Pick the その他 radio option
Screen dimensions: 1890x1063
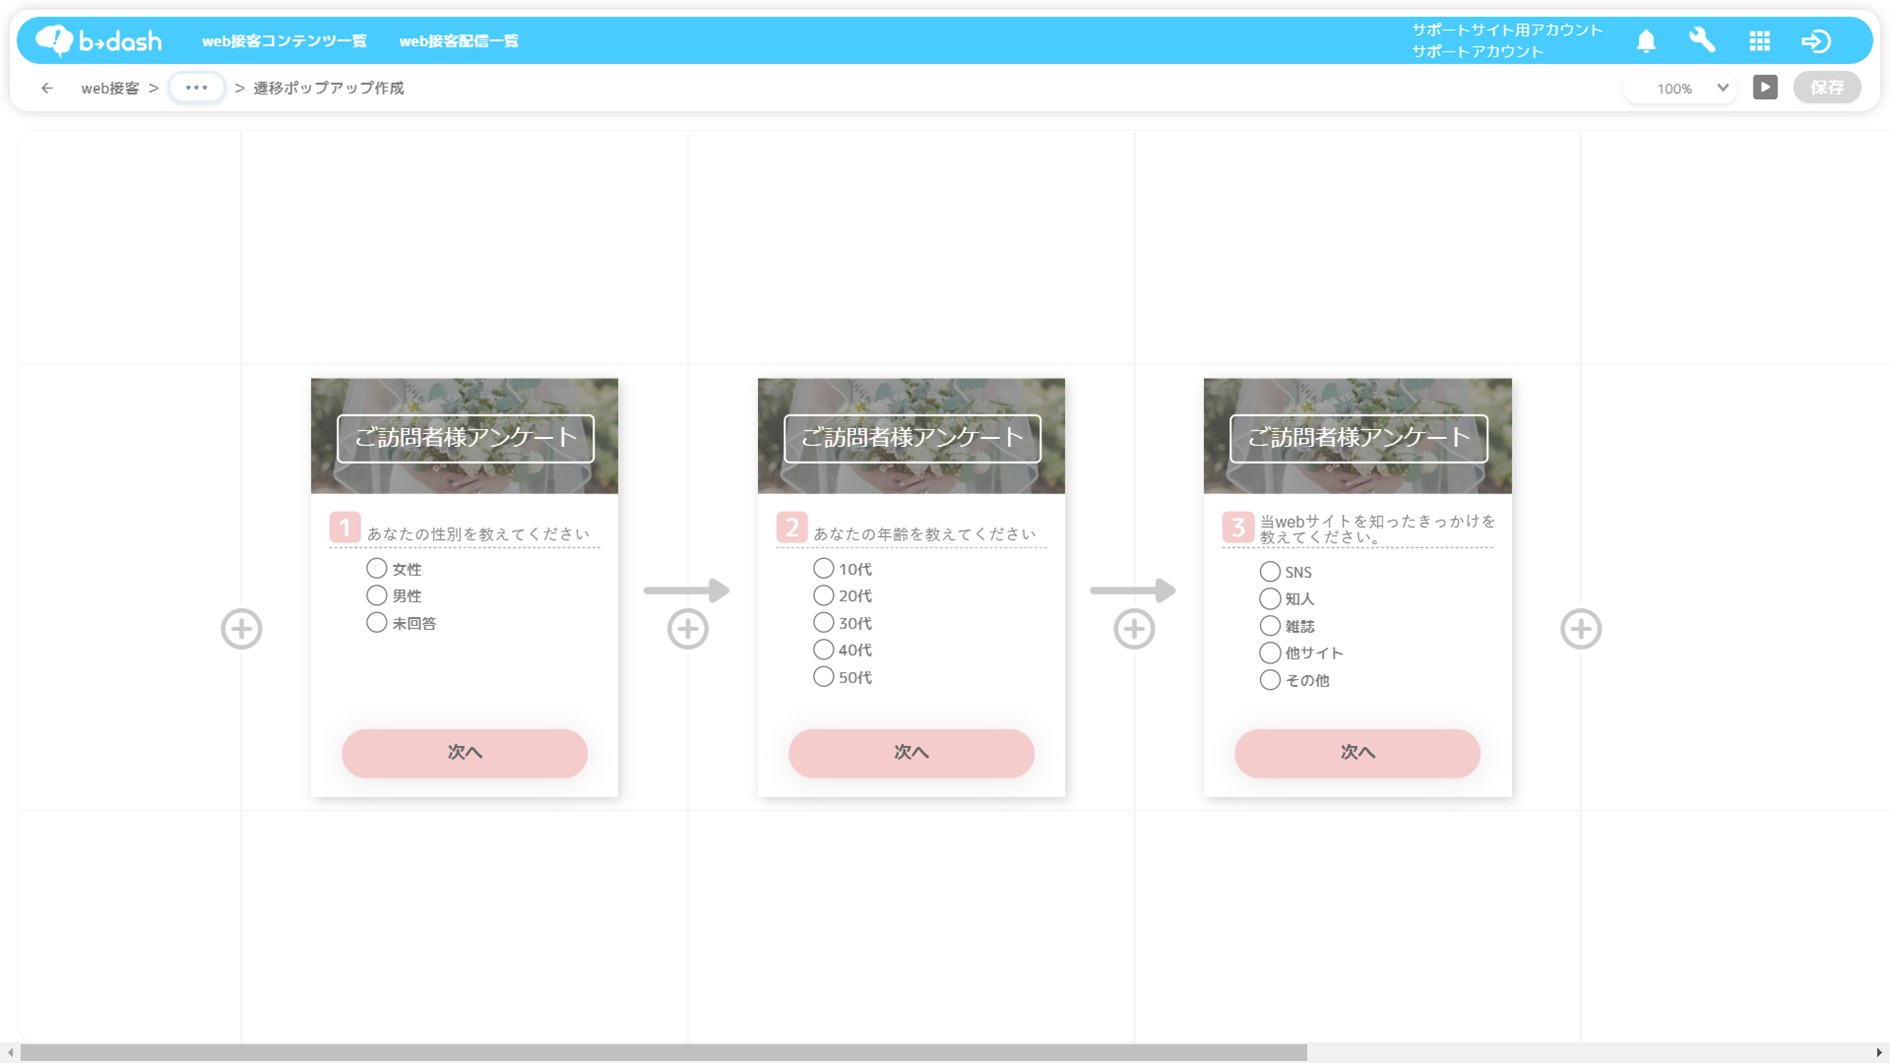pos(1270,679)
